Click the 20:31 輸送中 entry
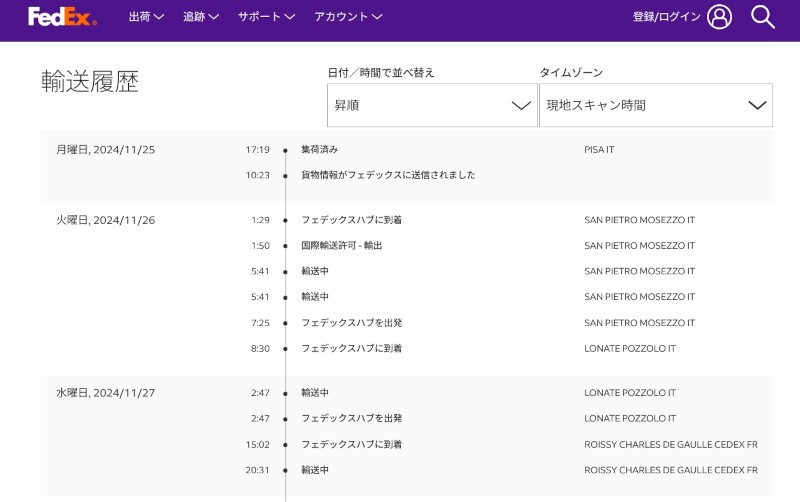Image resolution: width=800 pixels, height=502 pixels. [x=315, y=470]
